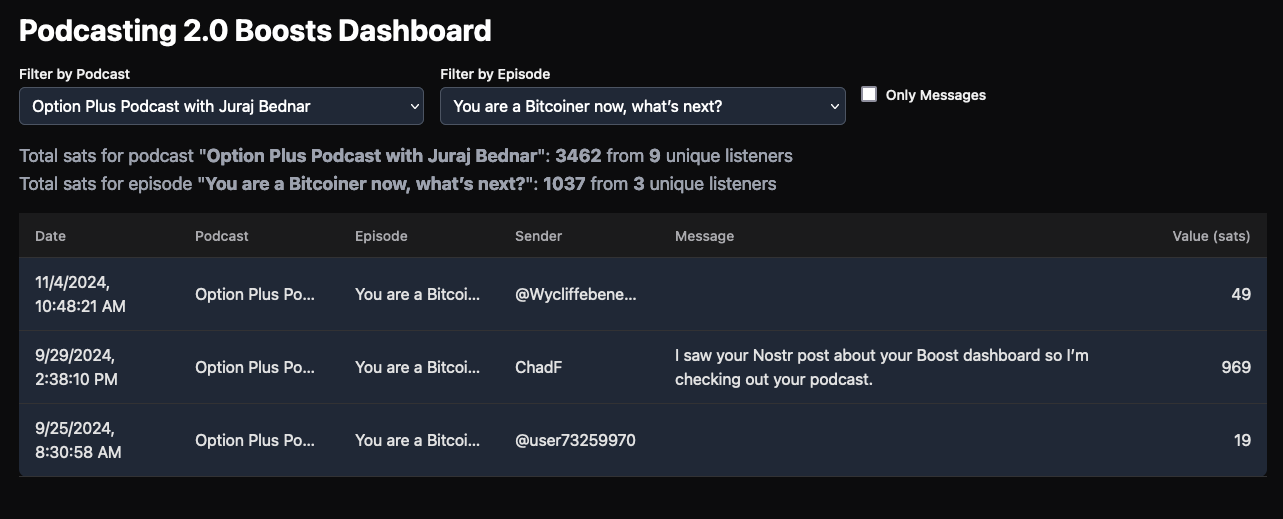Screen dimensions: 1283x519
Task: Click sender ChadF
Action: 538,367
